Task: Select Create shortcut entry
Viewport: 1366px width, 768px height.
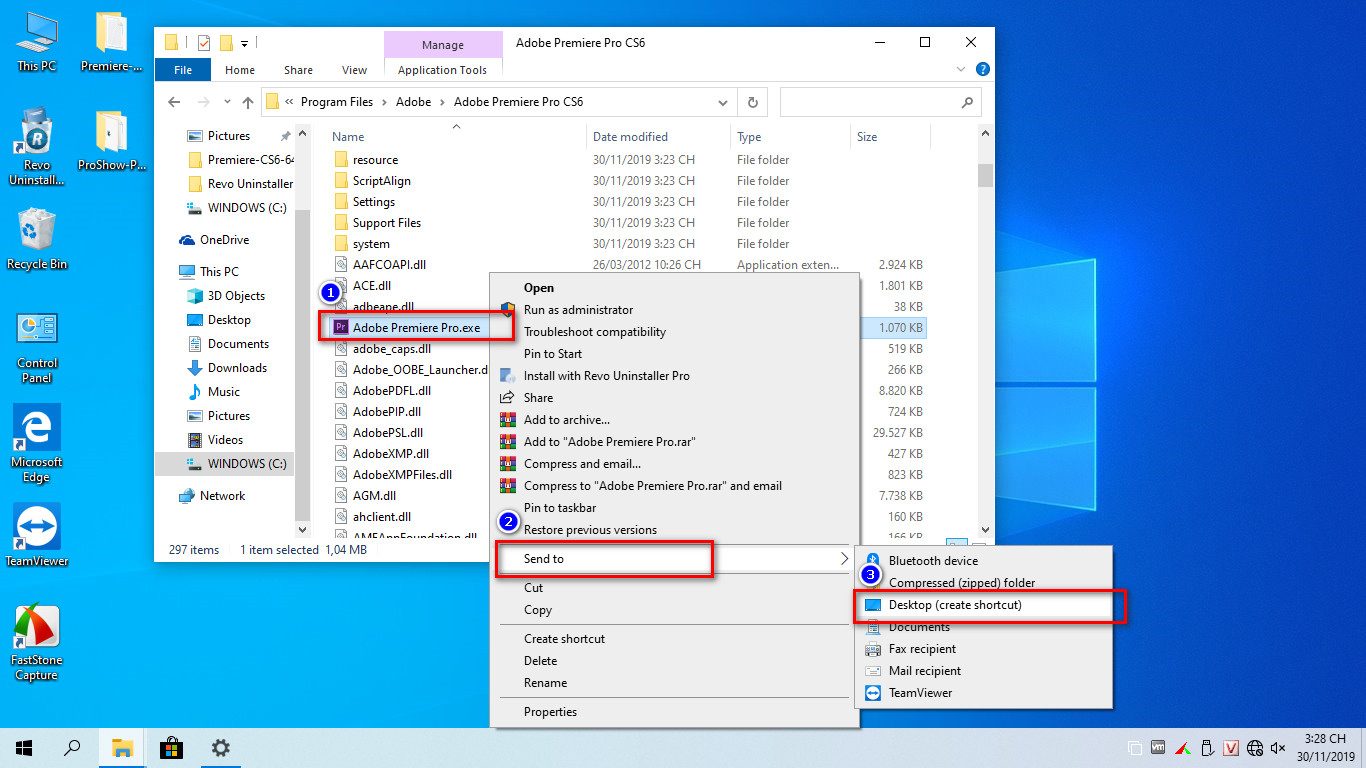Action: [x=564, y=639]
